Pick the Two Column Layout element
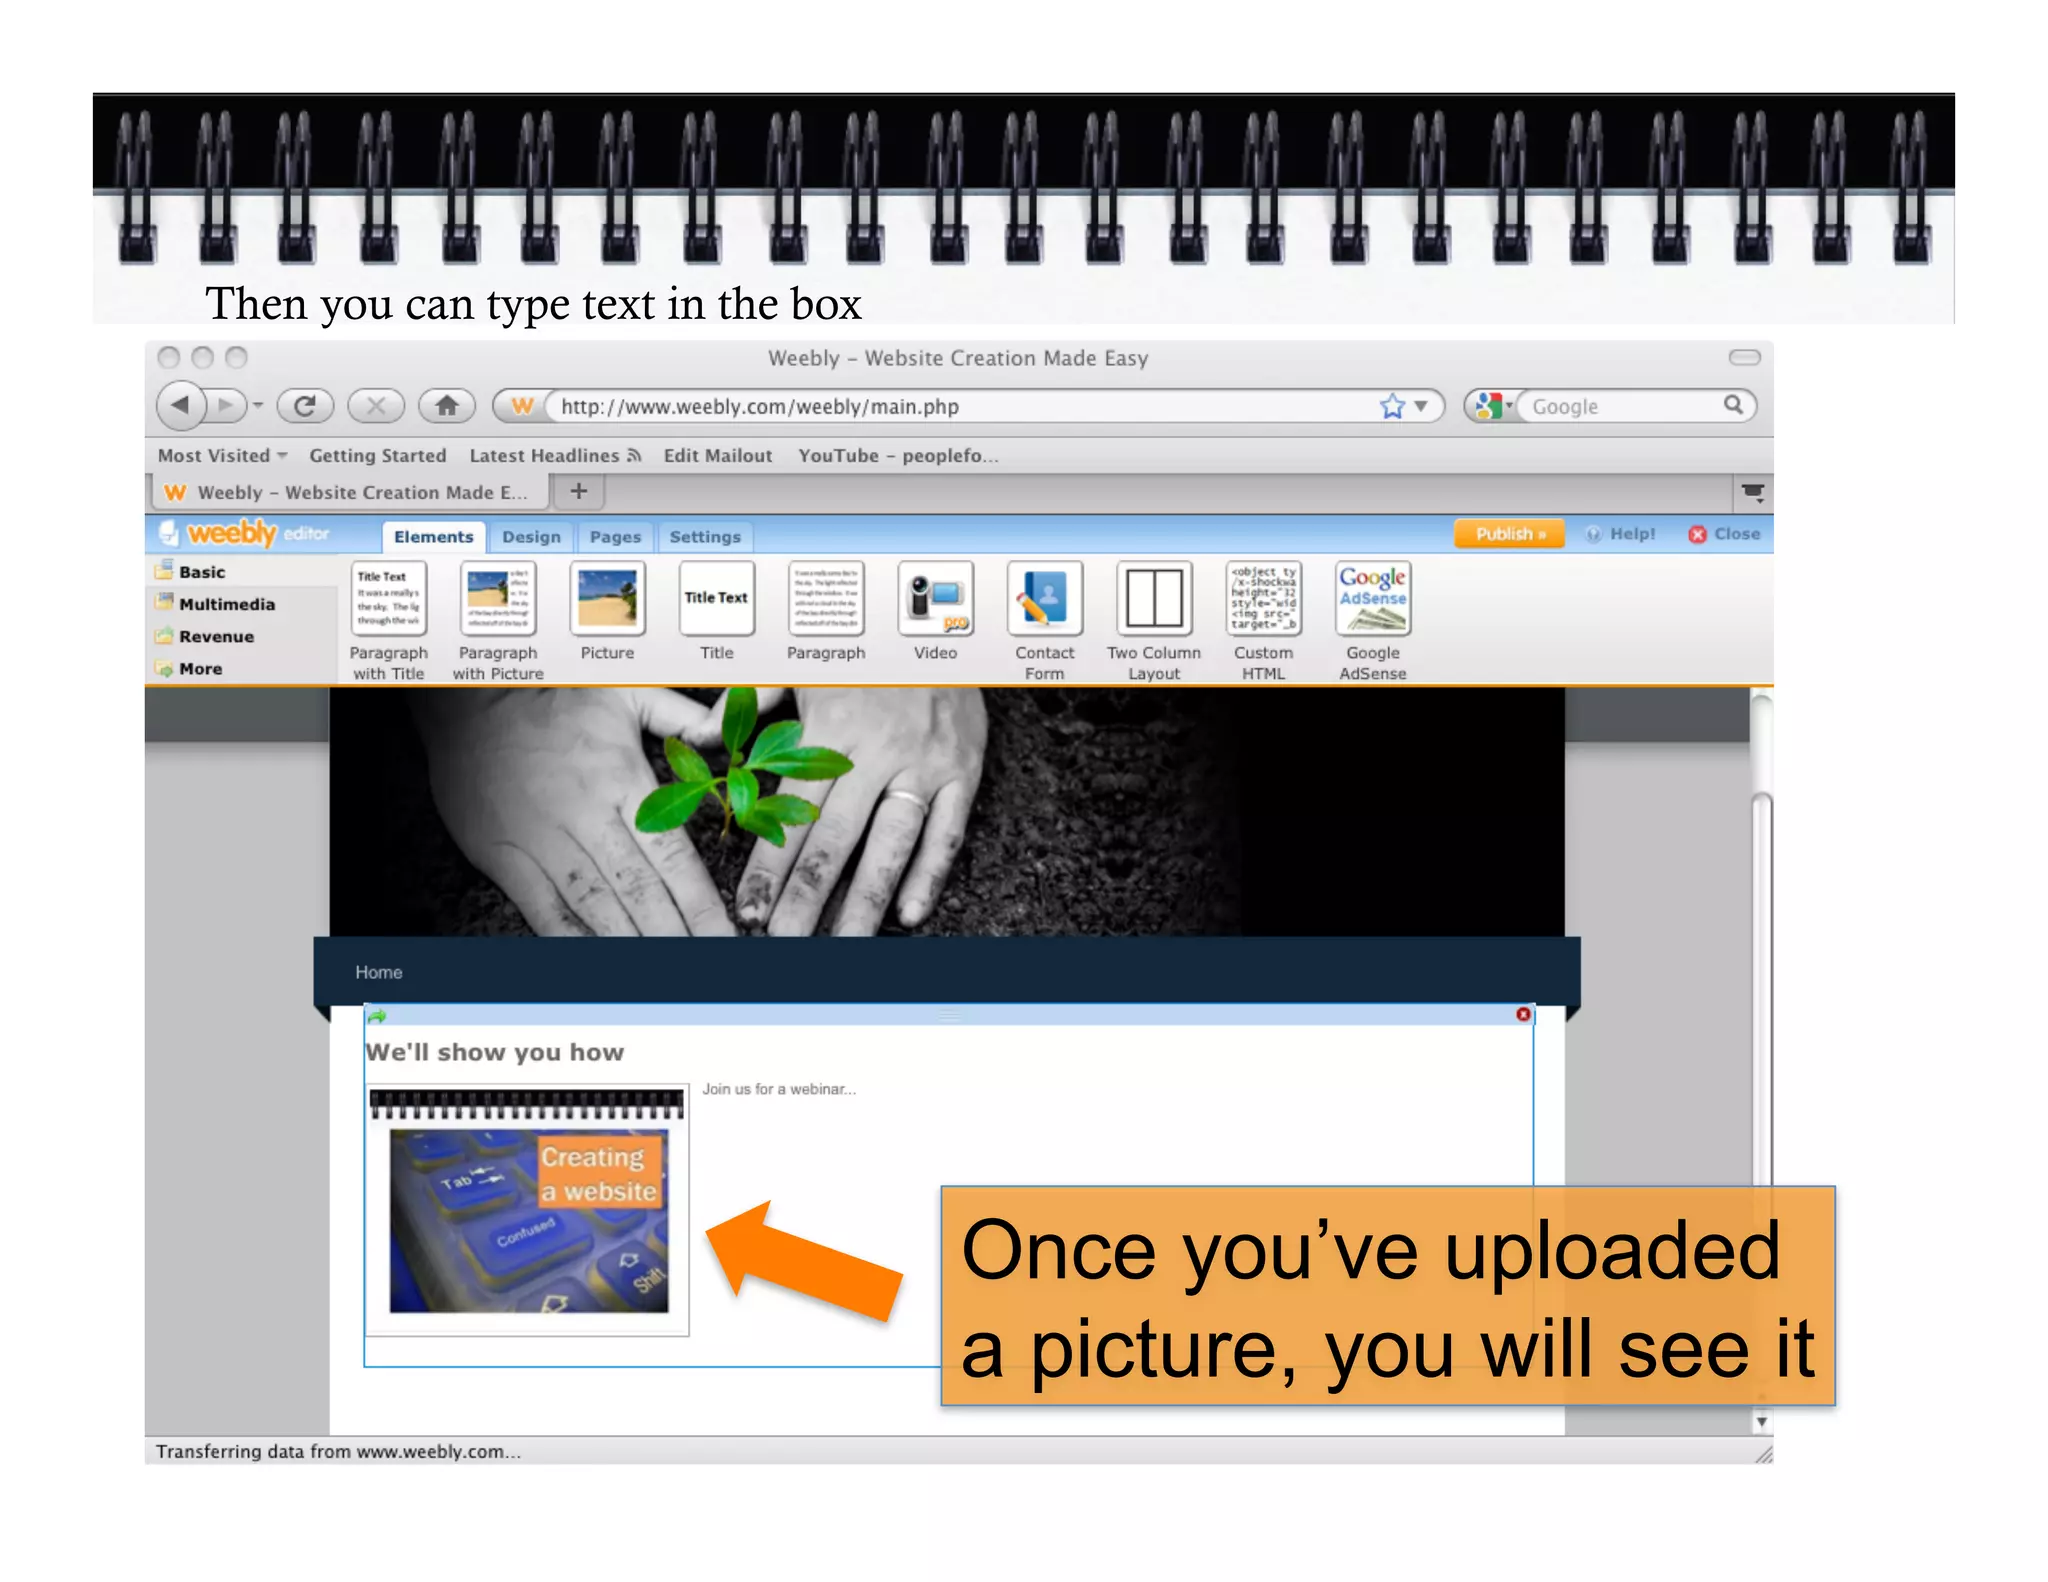 (x=1154, y=620)
